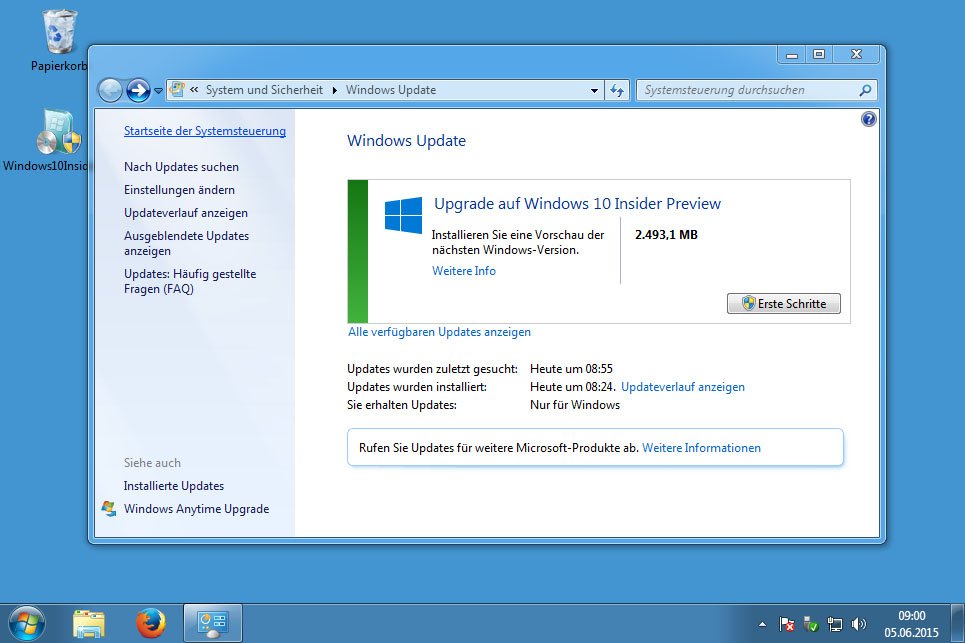Select the Windows10Insider desktop shortcut icon
Viewport: 965px width, 643px height.
pyautogui.click(x=58, y=132)
